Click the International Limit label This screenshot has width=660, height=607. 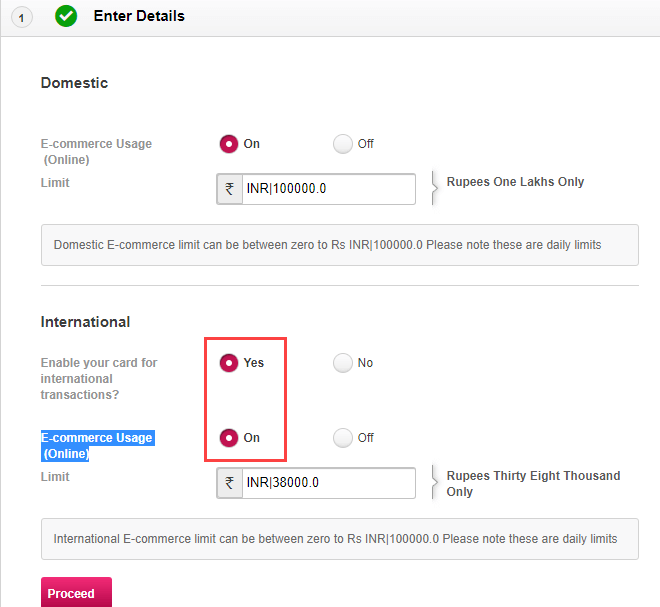pyautogui.click(x=55, y=477)
